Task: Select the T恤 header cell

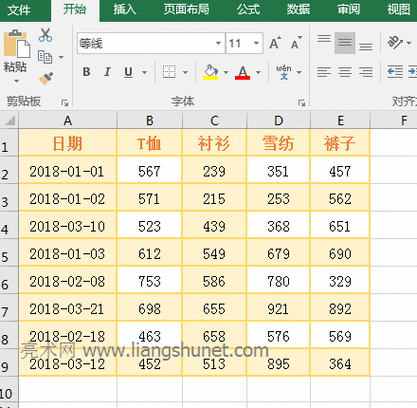Action: coord(149,143)
